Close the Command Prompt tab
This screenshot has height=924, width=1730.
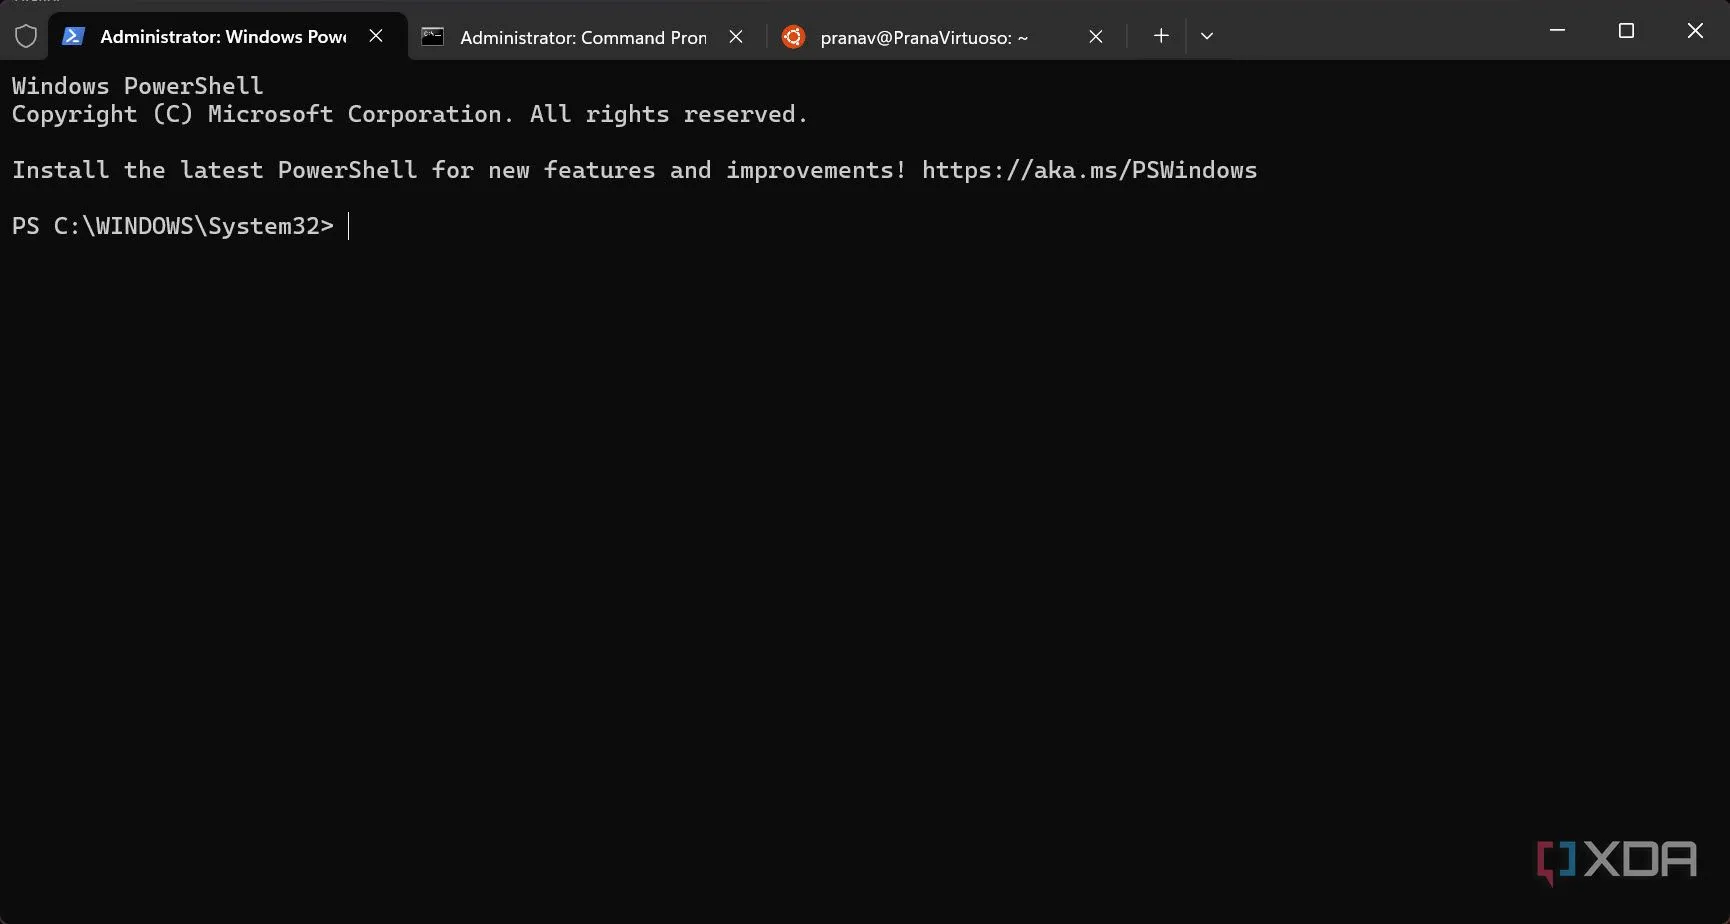click(736, 36)
